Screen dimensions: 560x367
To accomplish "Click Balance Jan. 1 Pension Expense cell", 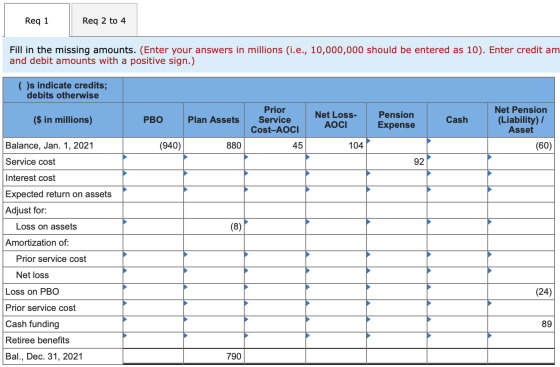I will point(396,146).
